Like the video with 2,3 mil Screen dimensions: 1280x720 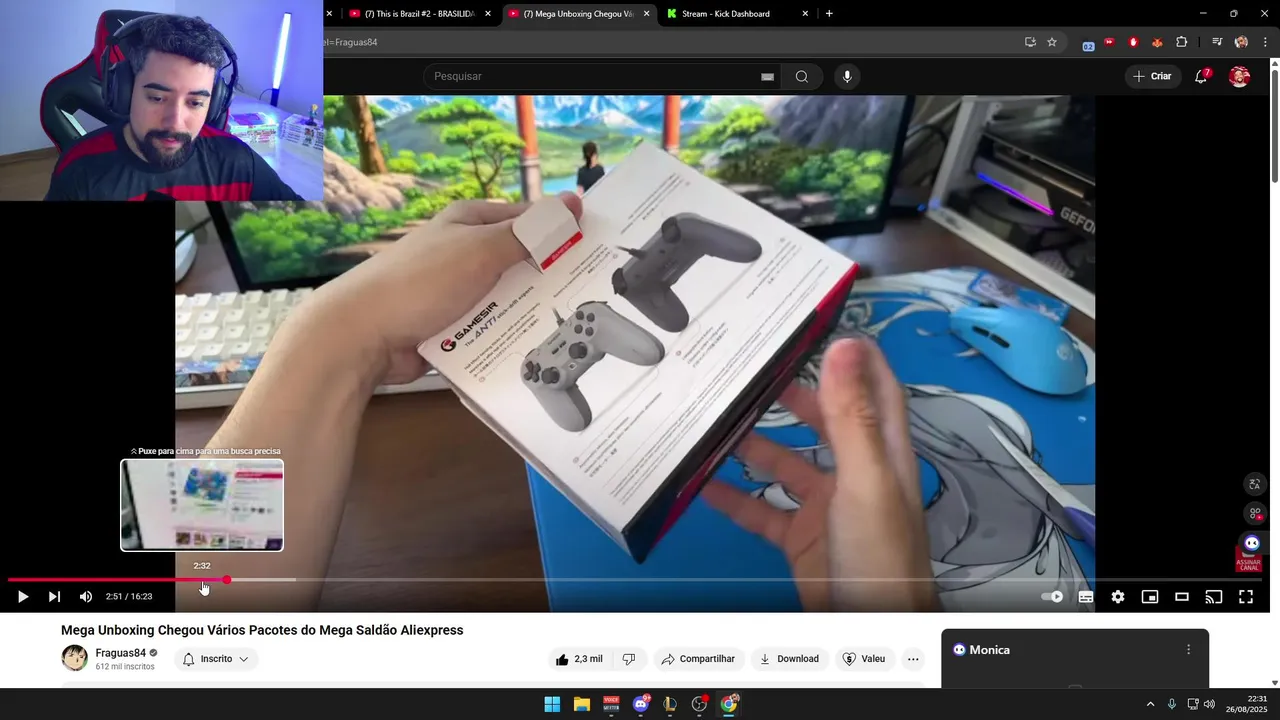pyautogui.click(x=579, y=659)
